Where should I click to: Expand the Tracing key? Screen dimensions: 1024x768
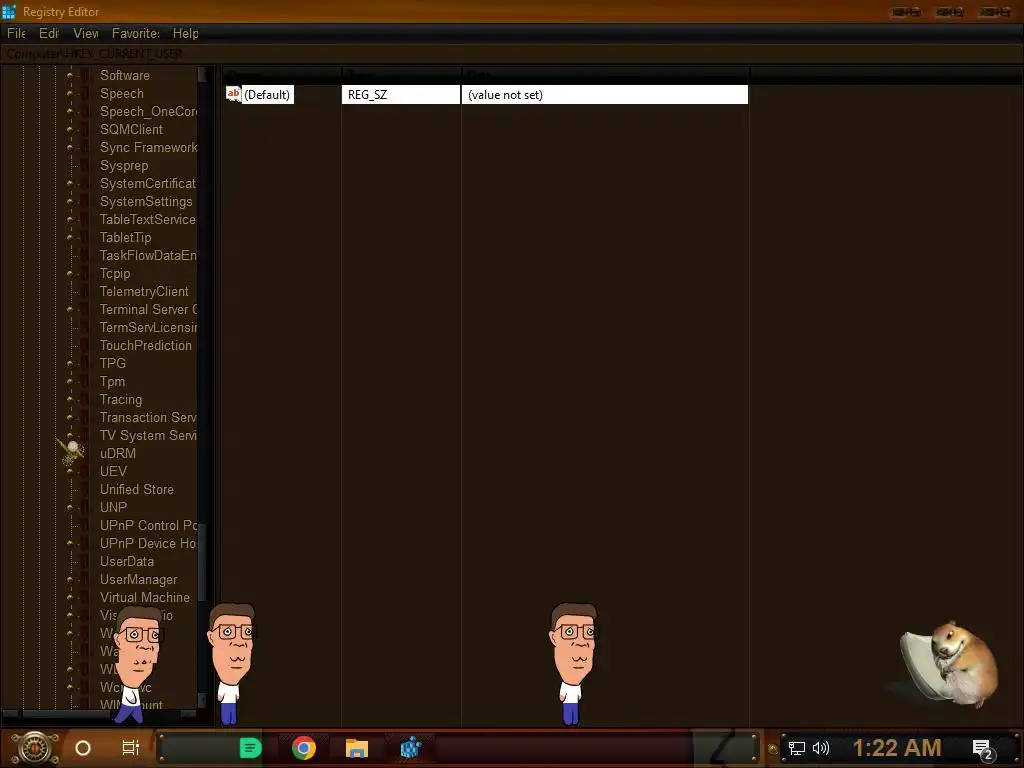pos(70,400)
